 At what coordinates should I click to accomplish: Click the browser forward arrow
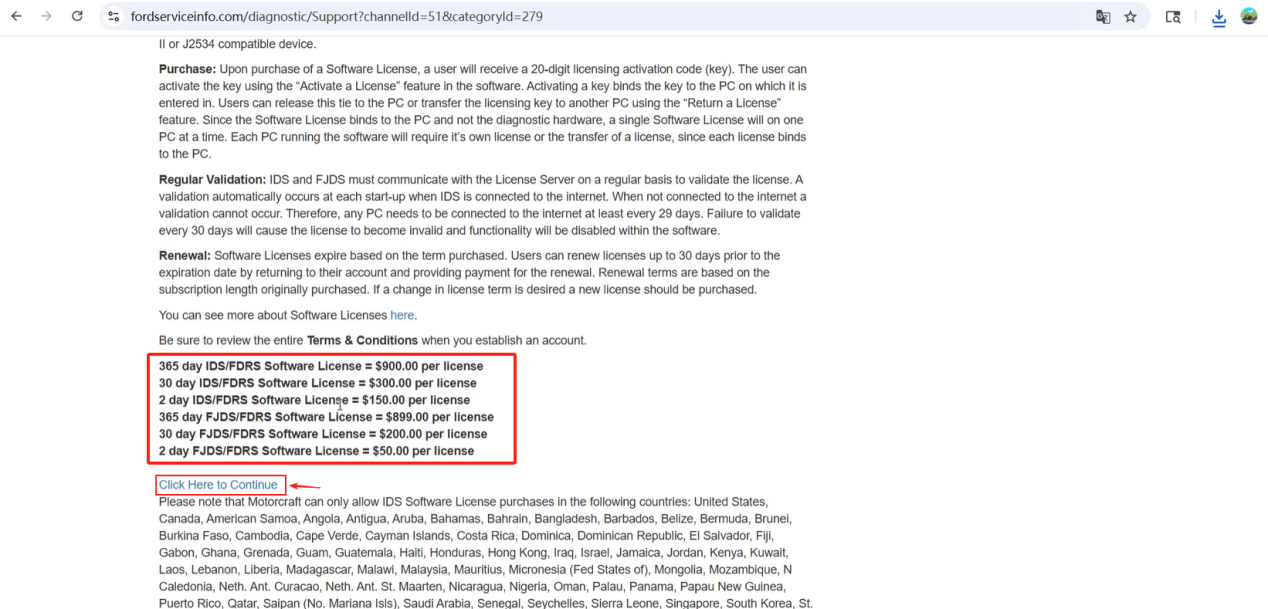(47, 16)
